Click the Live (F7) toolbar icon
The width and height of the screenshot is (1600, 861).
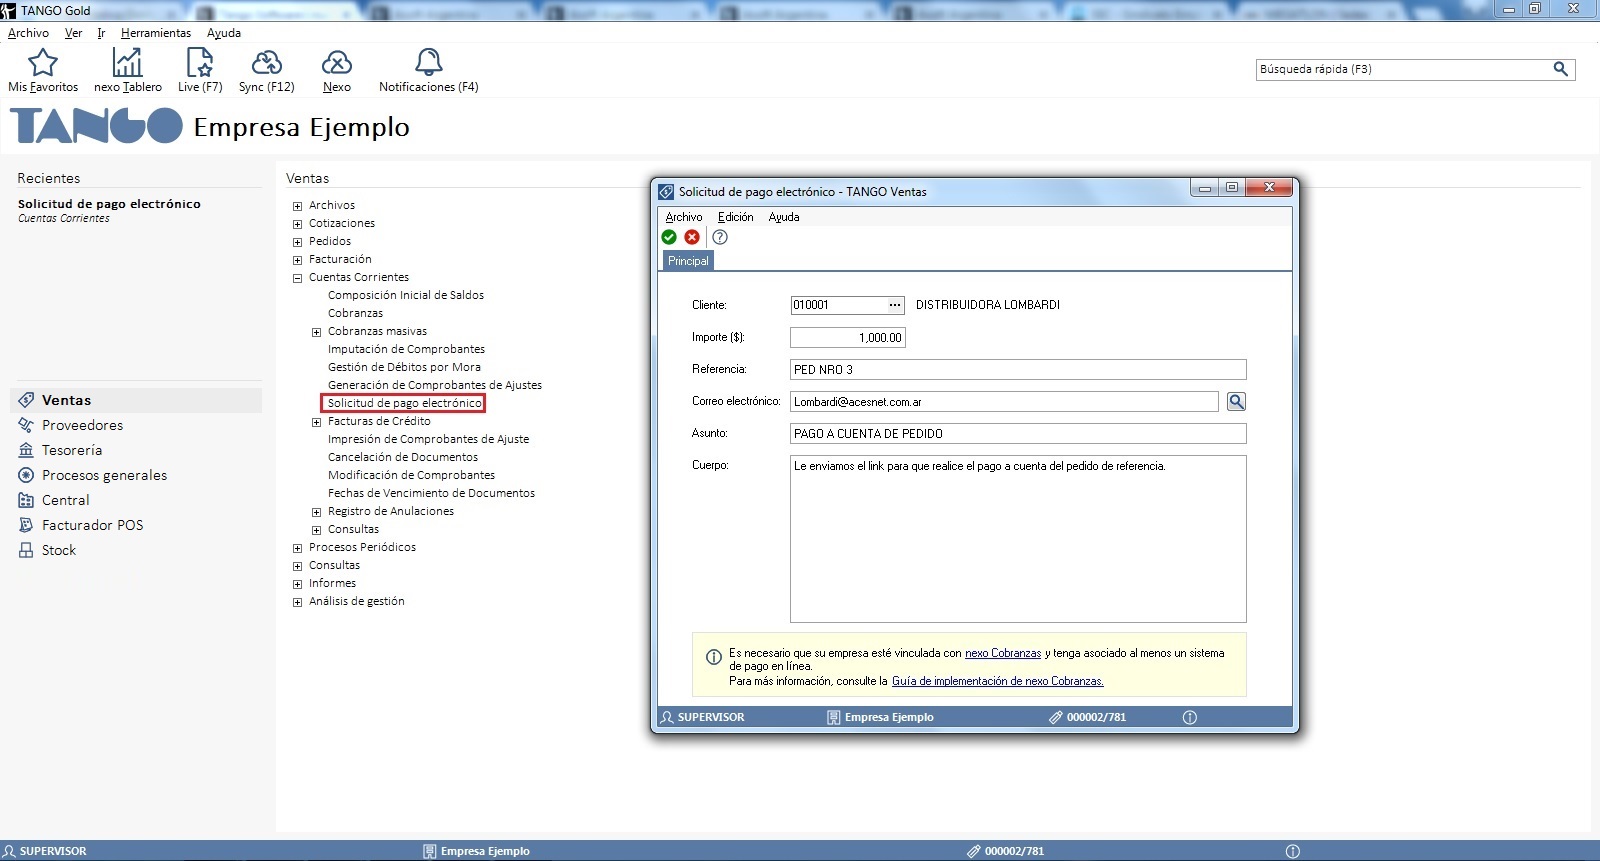pos(200,64)
